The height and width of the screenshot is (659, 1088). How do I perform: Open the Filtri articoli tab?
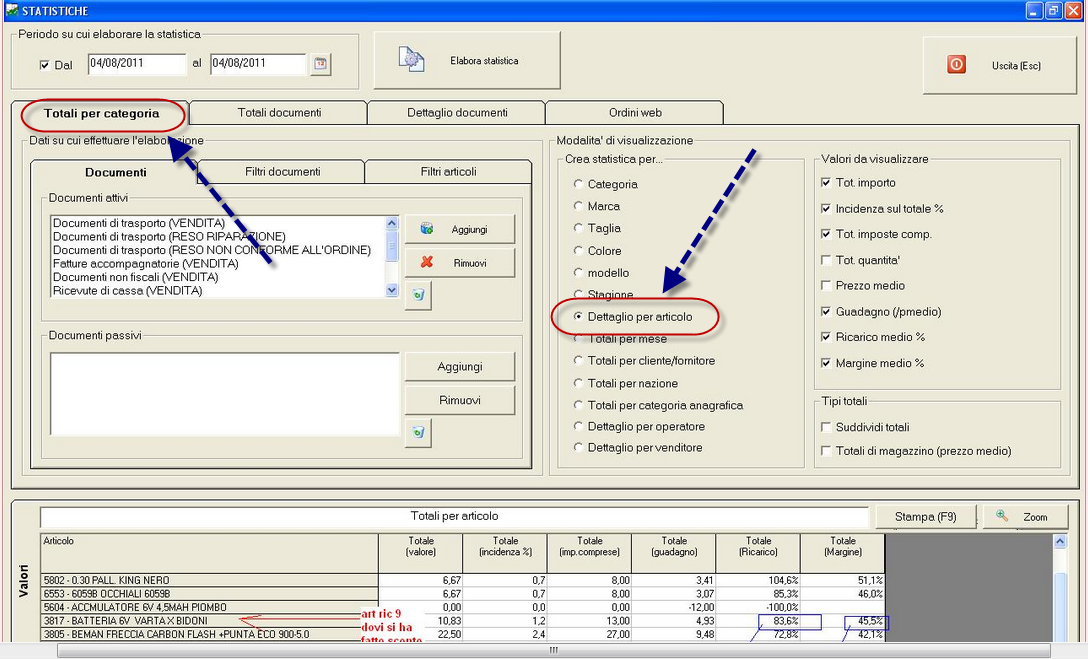pyautogui.click(x=448, y=172)
